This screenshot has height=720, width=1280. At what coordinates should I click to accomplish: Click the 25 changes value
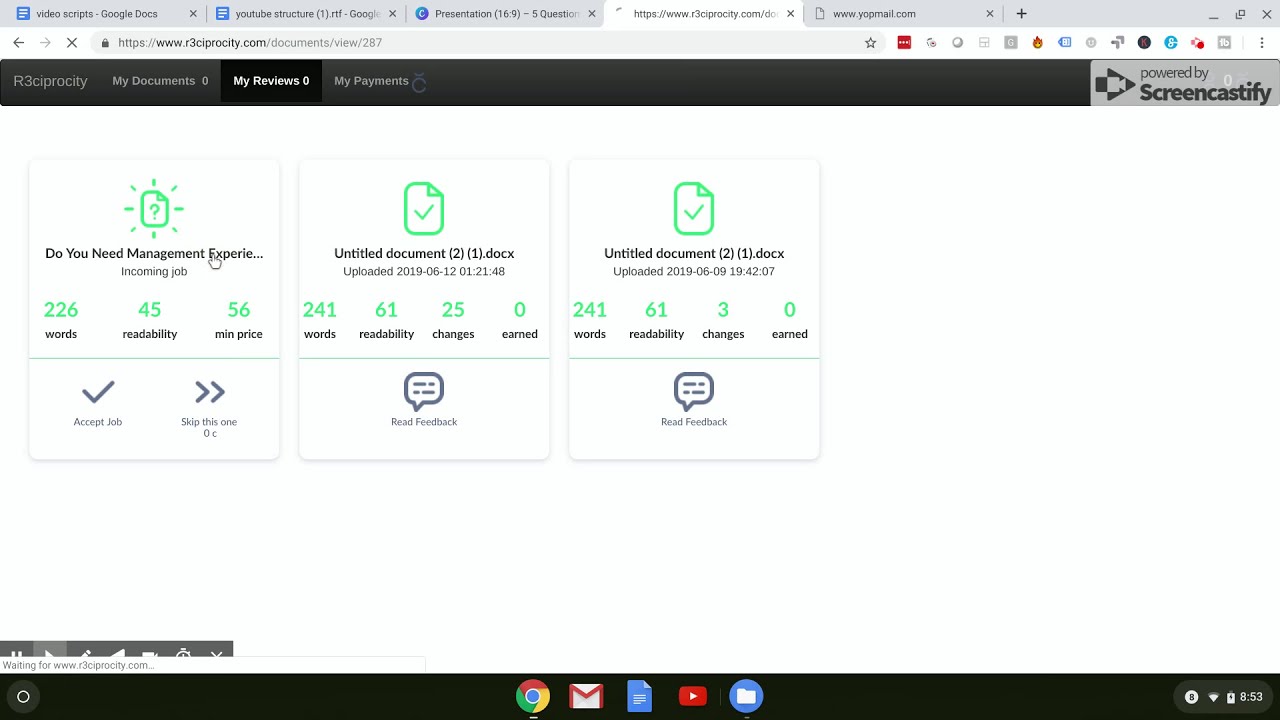point(453,310)
